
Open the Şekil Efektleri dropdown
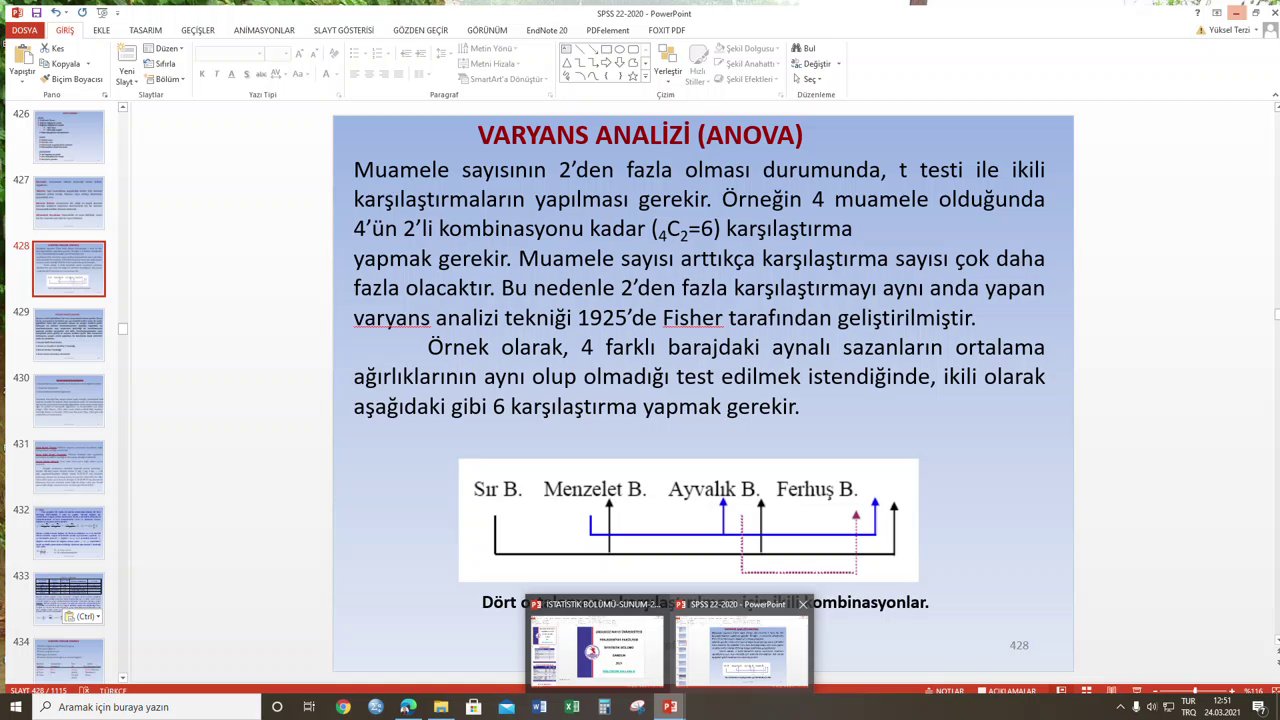(x=748, y=79)
